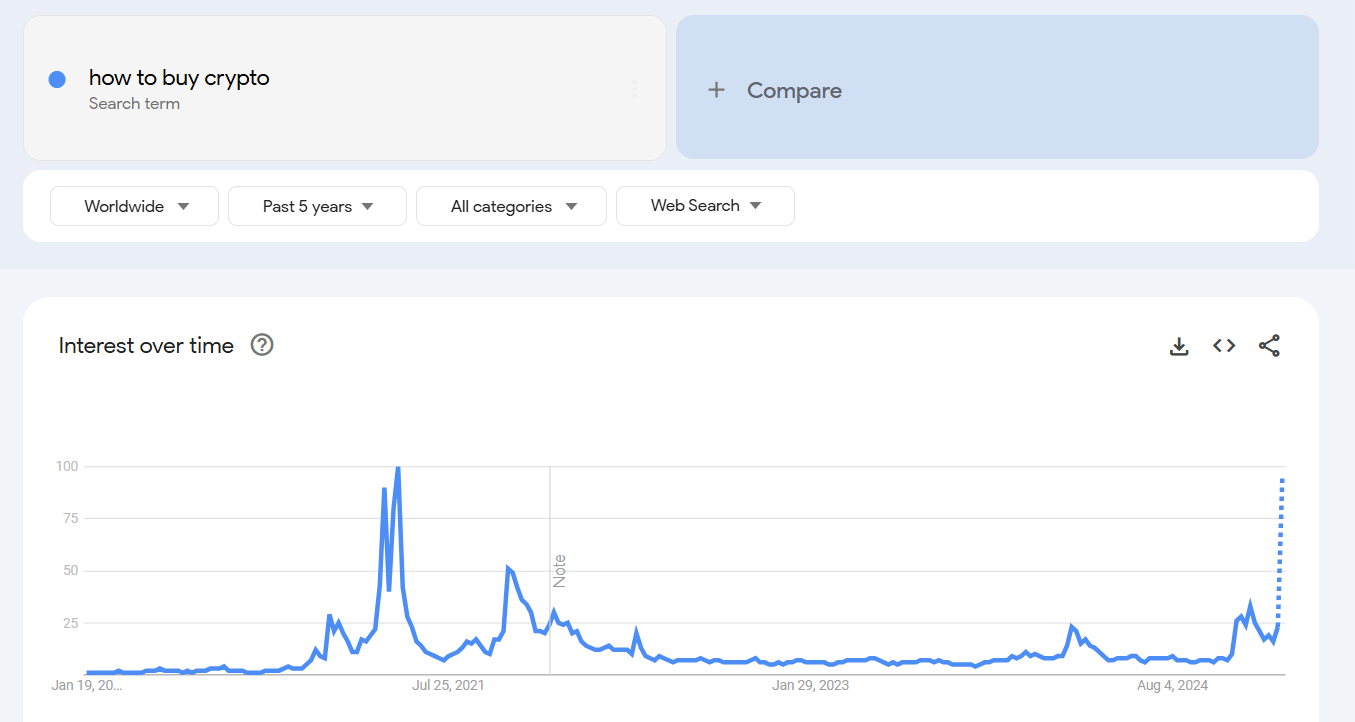Open the Web Search type dropdown

(x=705, y=206)
